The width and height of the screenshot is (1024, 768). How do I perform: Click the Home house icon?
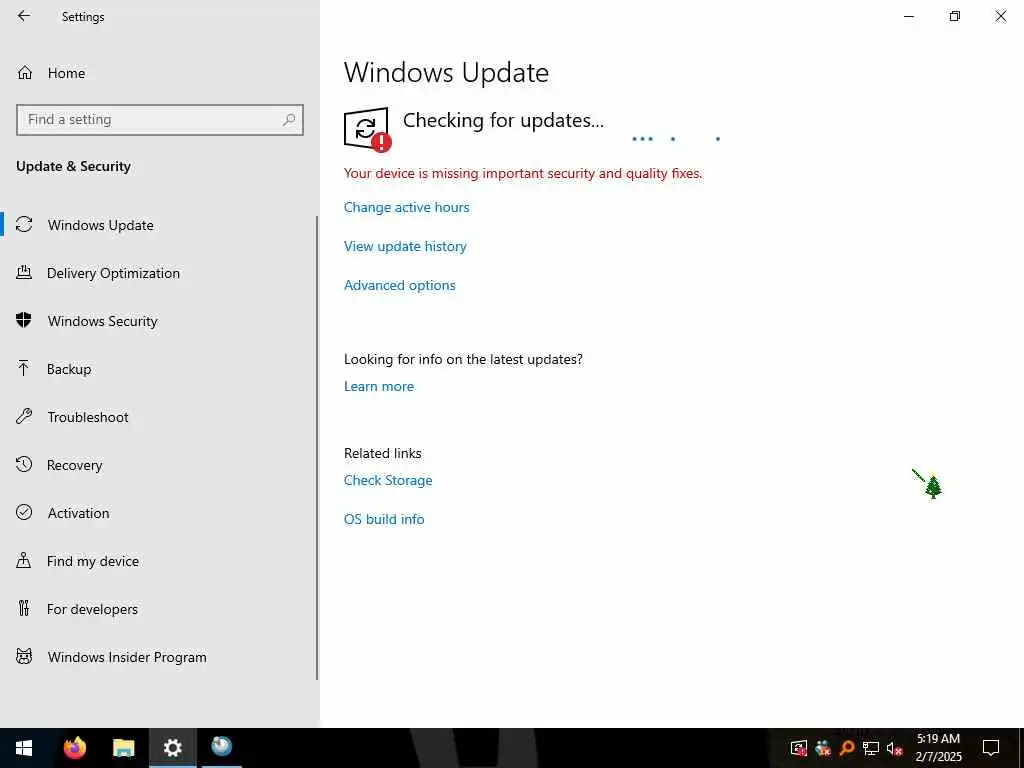tap(25, 72)
